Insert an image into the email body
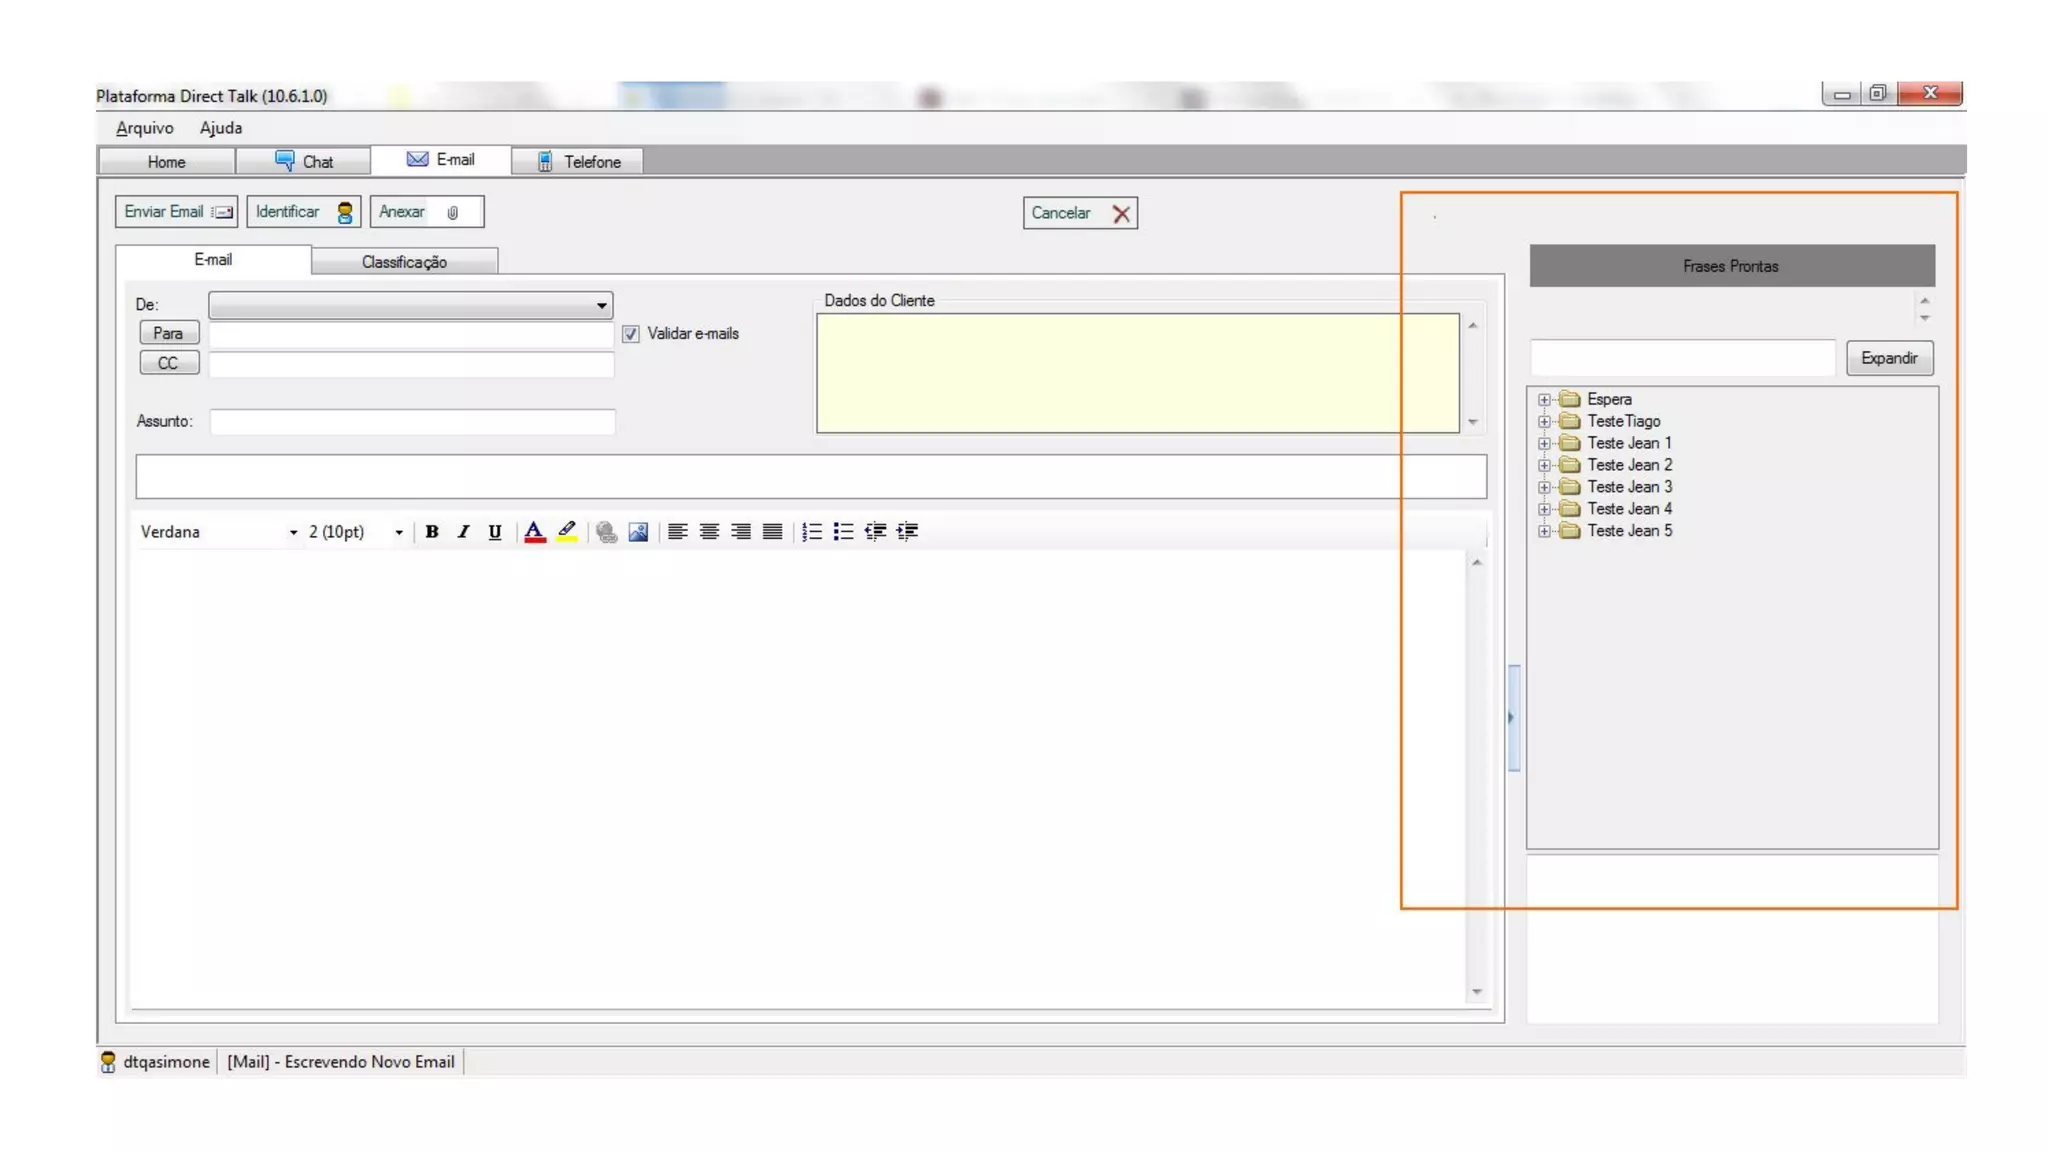Viewport: 2048px width, 1152px height. point(638,532)
